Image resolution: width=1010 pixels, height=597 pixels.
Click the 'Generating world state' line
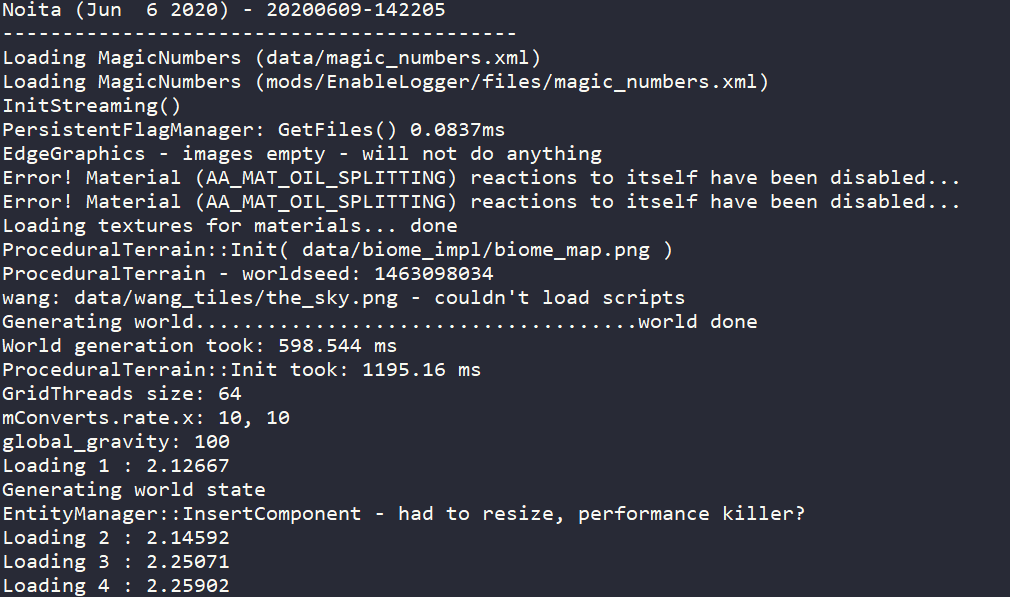134,490
